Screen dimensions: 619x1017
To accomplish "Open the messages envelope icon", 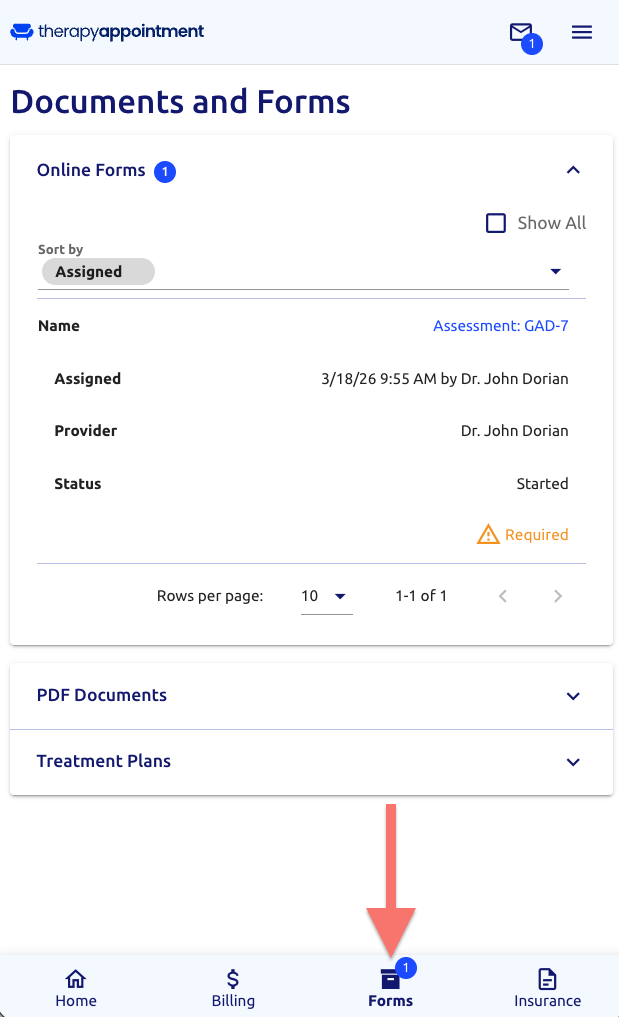I will point(520,32).
